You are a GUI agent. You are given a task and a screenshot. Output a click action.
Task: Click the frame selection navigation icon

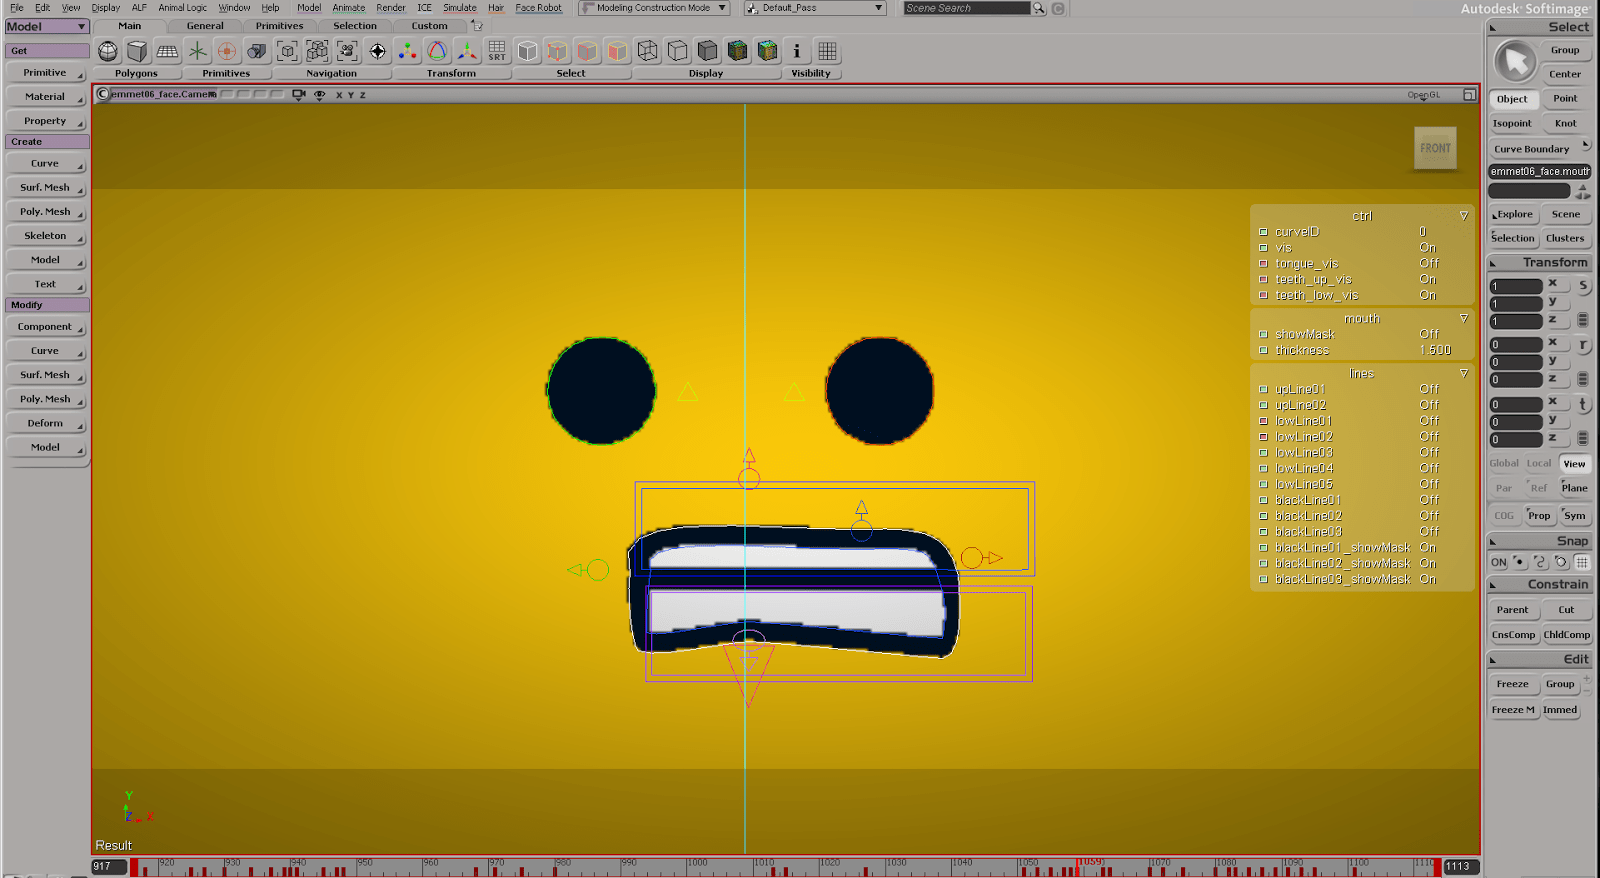287,51
